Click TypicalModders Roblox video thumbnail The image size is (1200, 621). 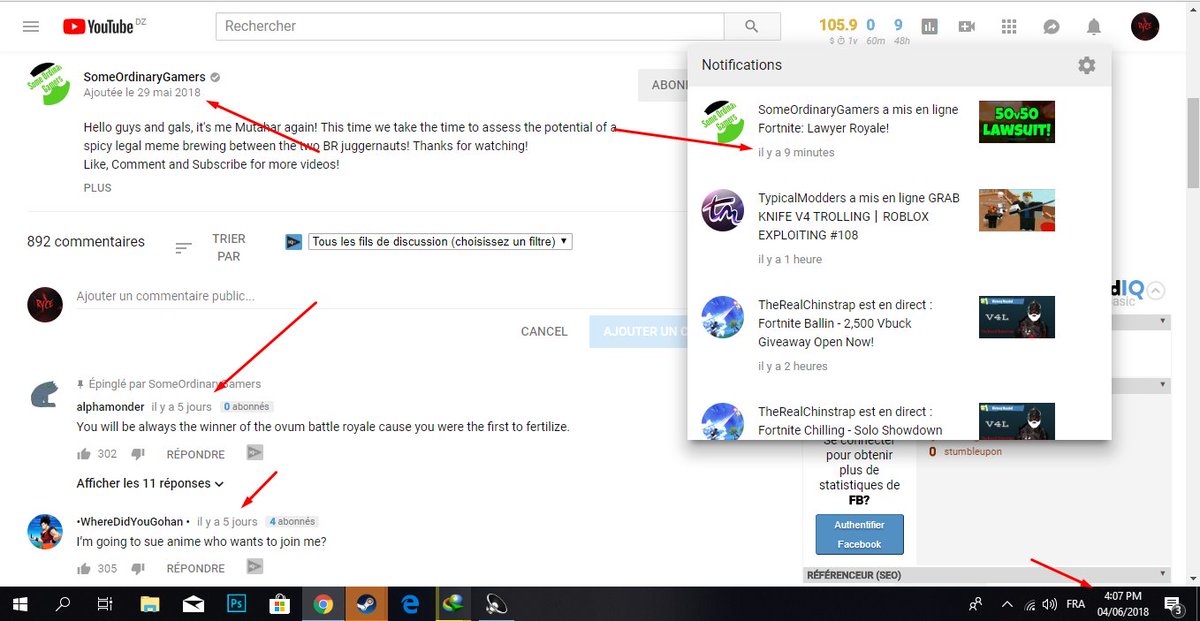point(1017,210)
